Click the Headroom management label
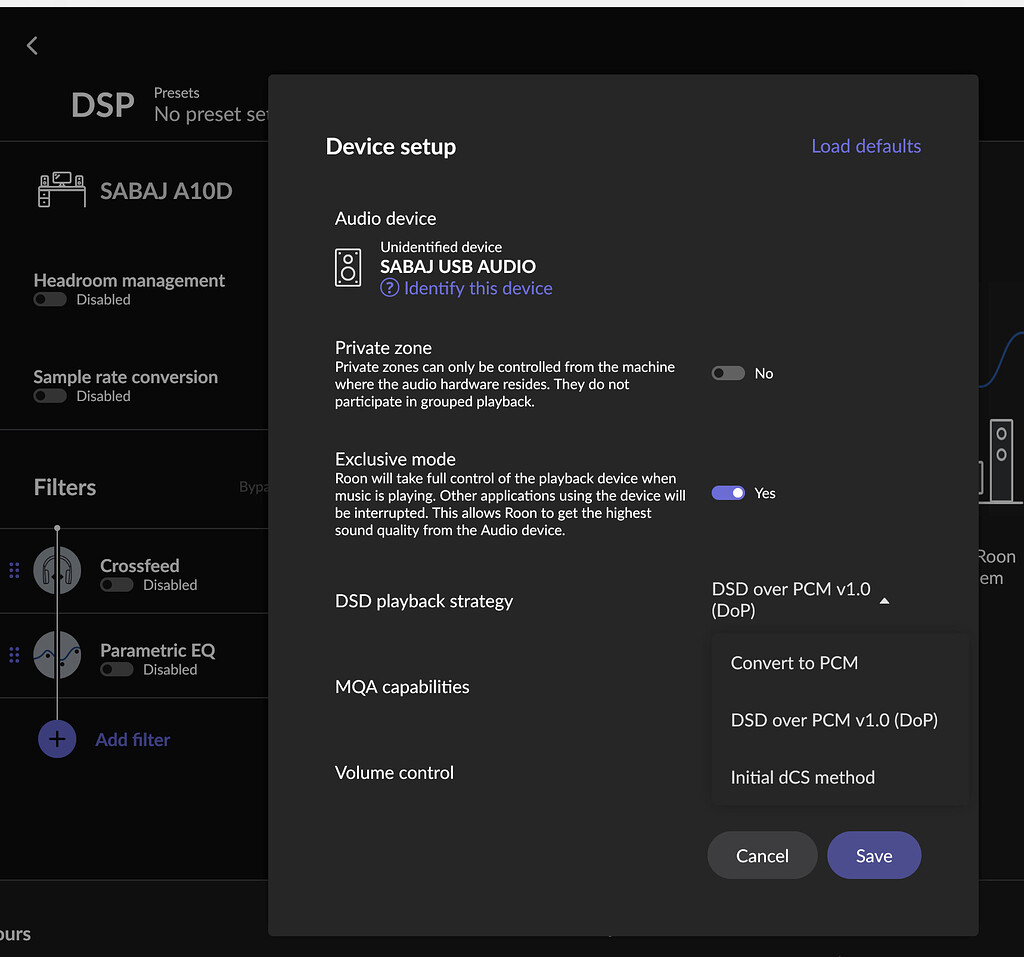 coord(129,280)
